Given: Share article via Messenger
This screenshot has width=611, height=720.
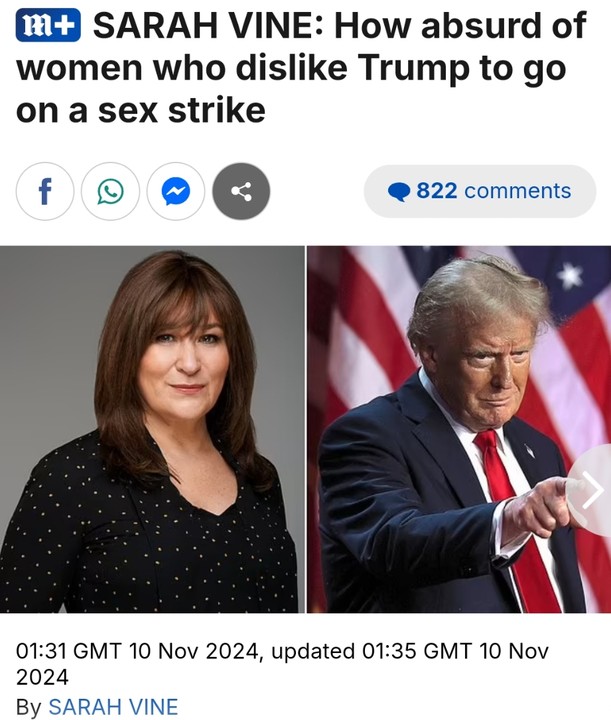Looking at the screenshot, I should (176, 191).
